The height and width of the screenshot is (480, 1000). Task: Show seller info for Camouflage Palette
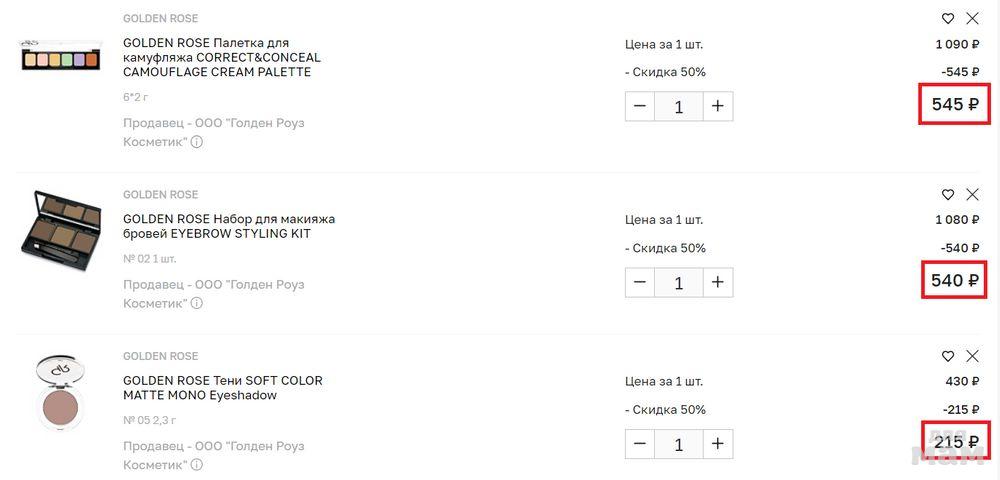pos(197,142)
